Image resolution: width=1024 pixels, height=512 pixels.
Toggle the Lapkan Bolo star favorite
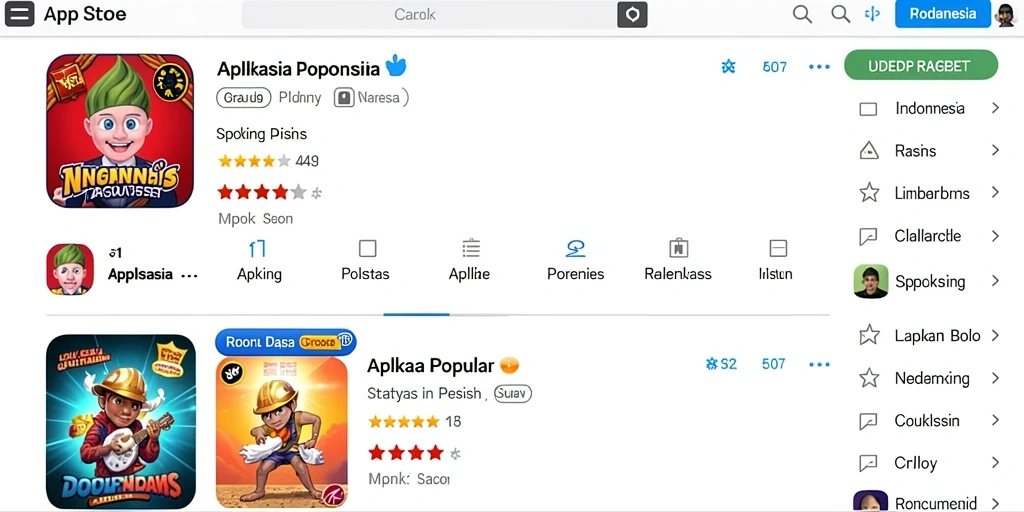point(869,336)
